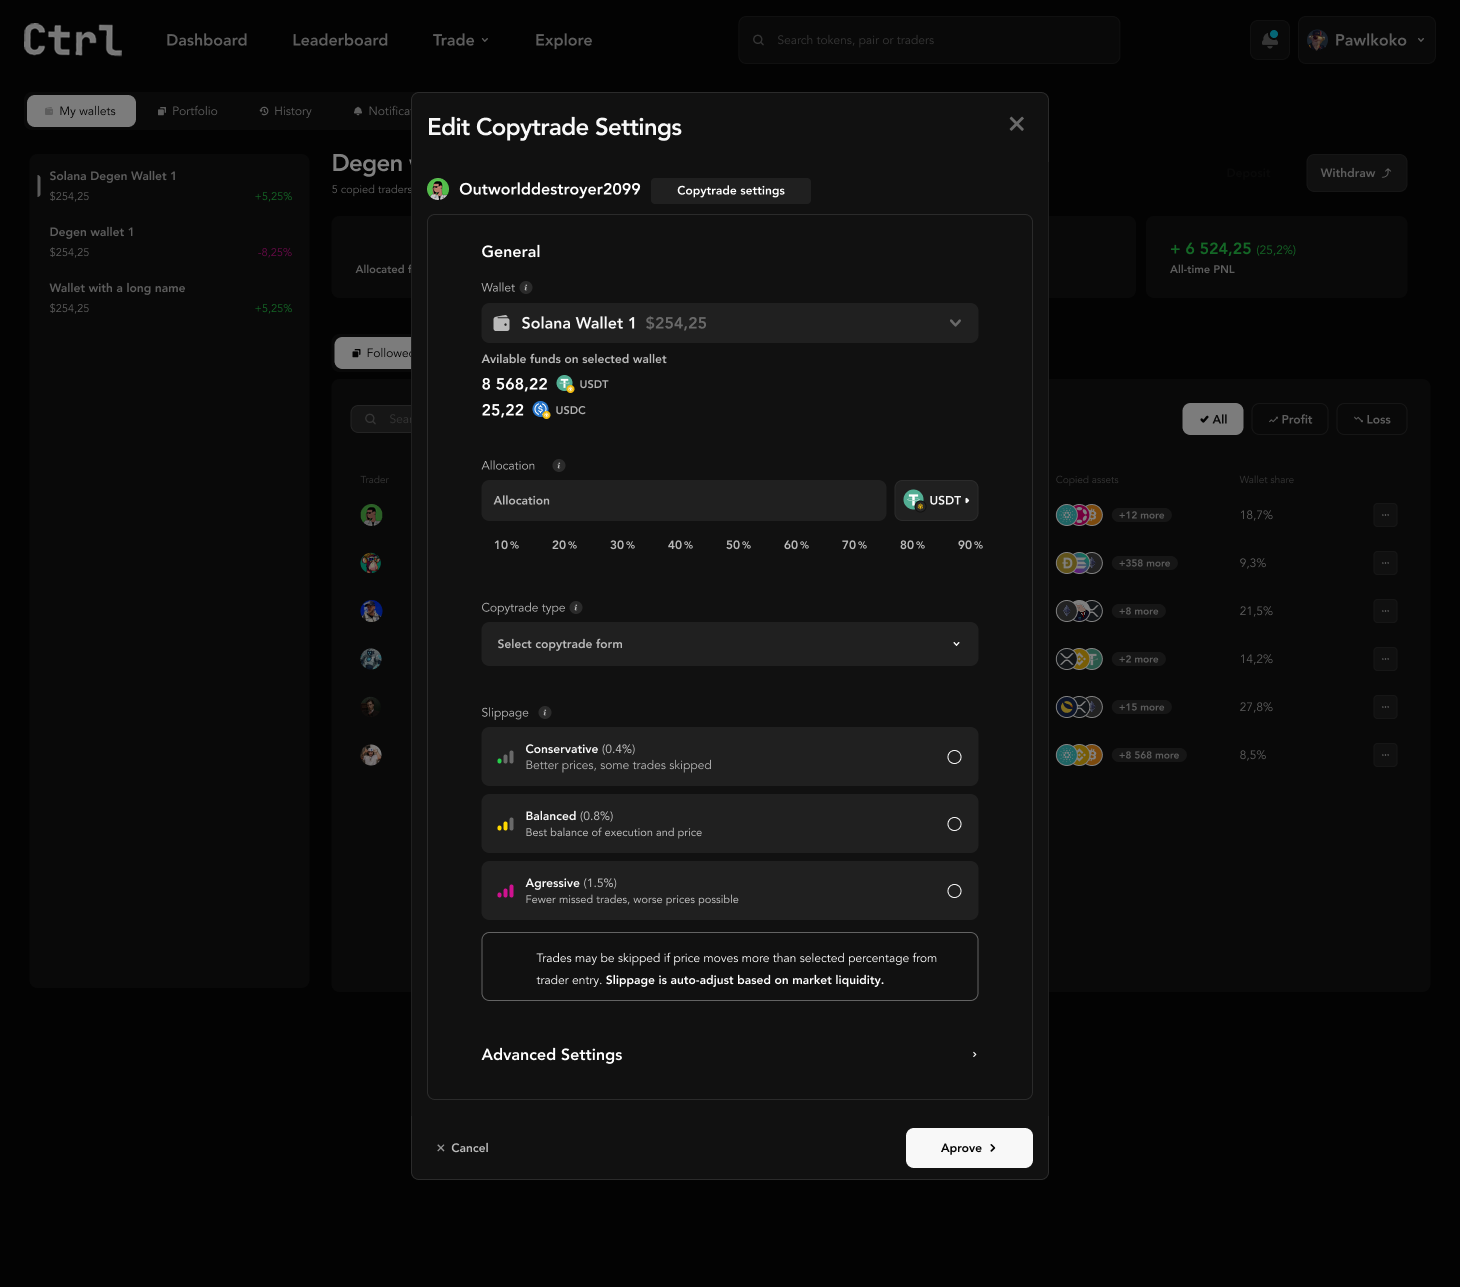The height and width of the screenshot is (1287, 1460).
Task: Set allocation to 30%
Action: 623,545
